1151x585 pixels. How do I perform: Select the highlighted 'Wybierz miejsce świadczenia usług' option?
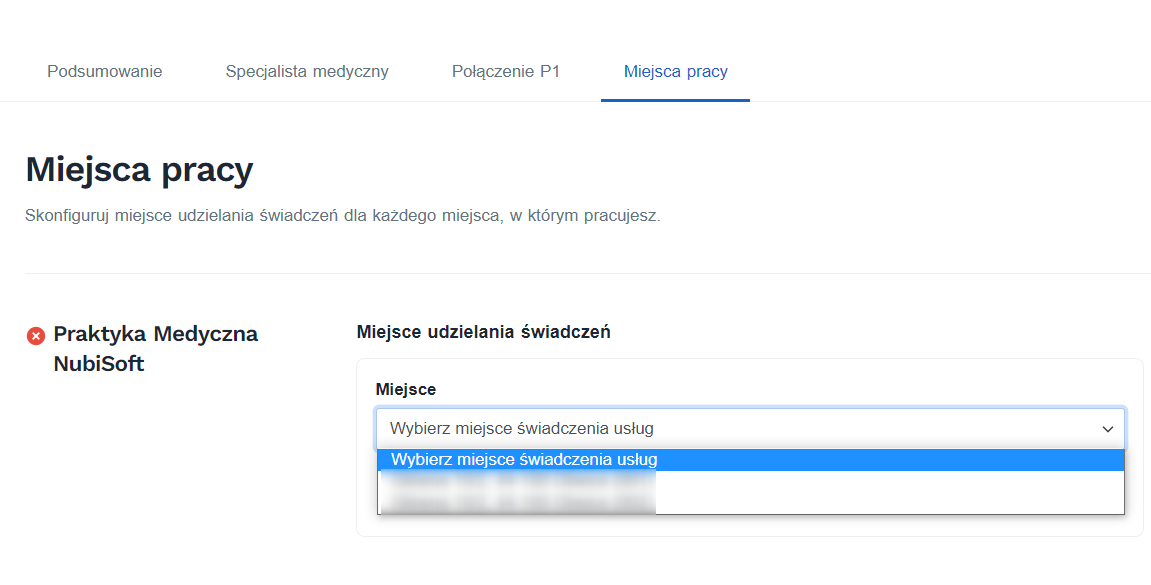700,460
